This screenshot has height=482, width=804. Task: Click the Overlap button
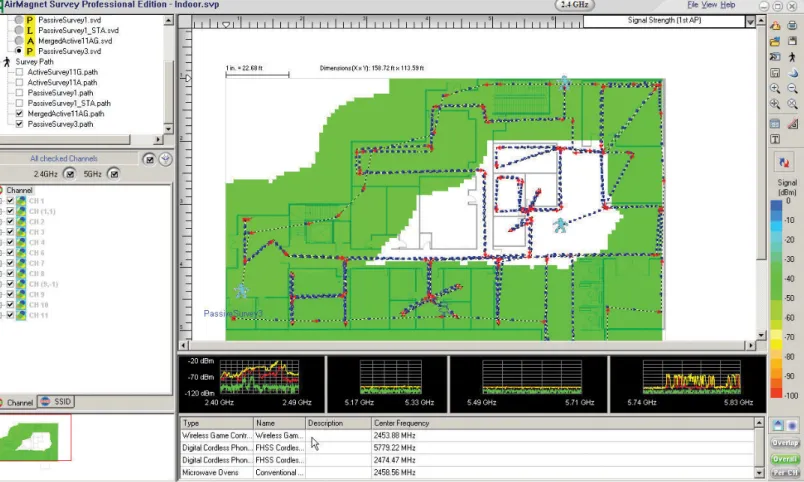[x=785, y=443]
